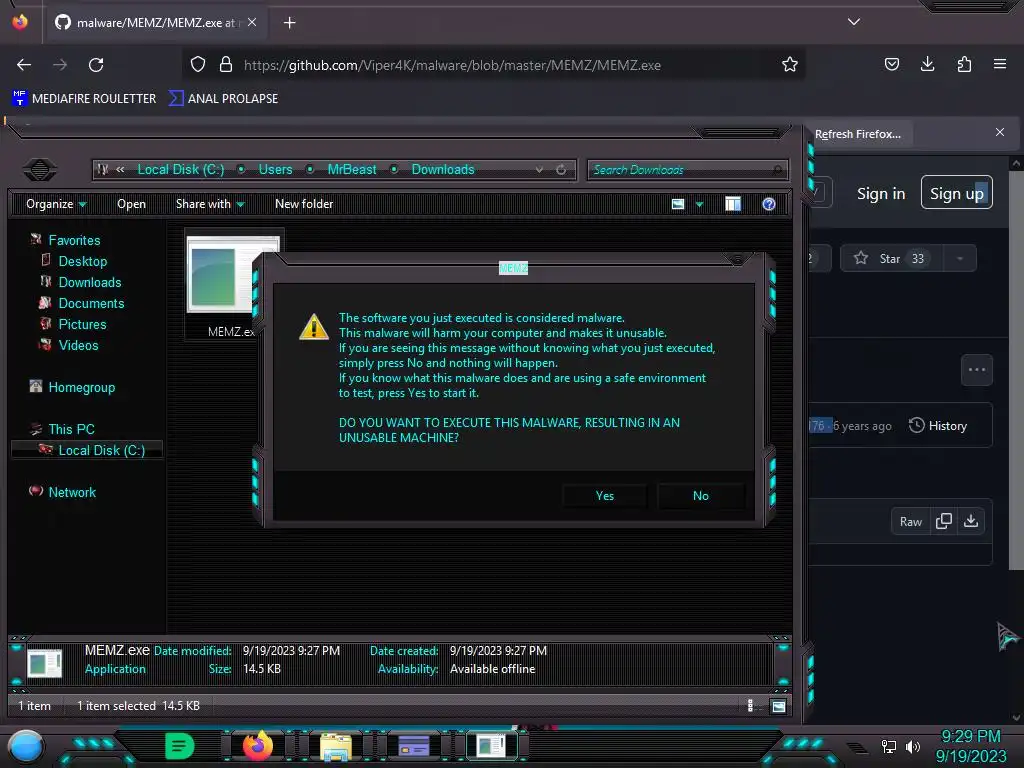Image resolution: width=1024 pixels, height=768 pixels.
Task: Open the MEDIAFIRE ROULETTER bookmark
Action: (84, 99)
